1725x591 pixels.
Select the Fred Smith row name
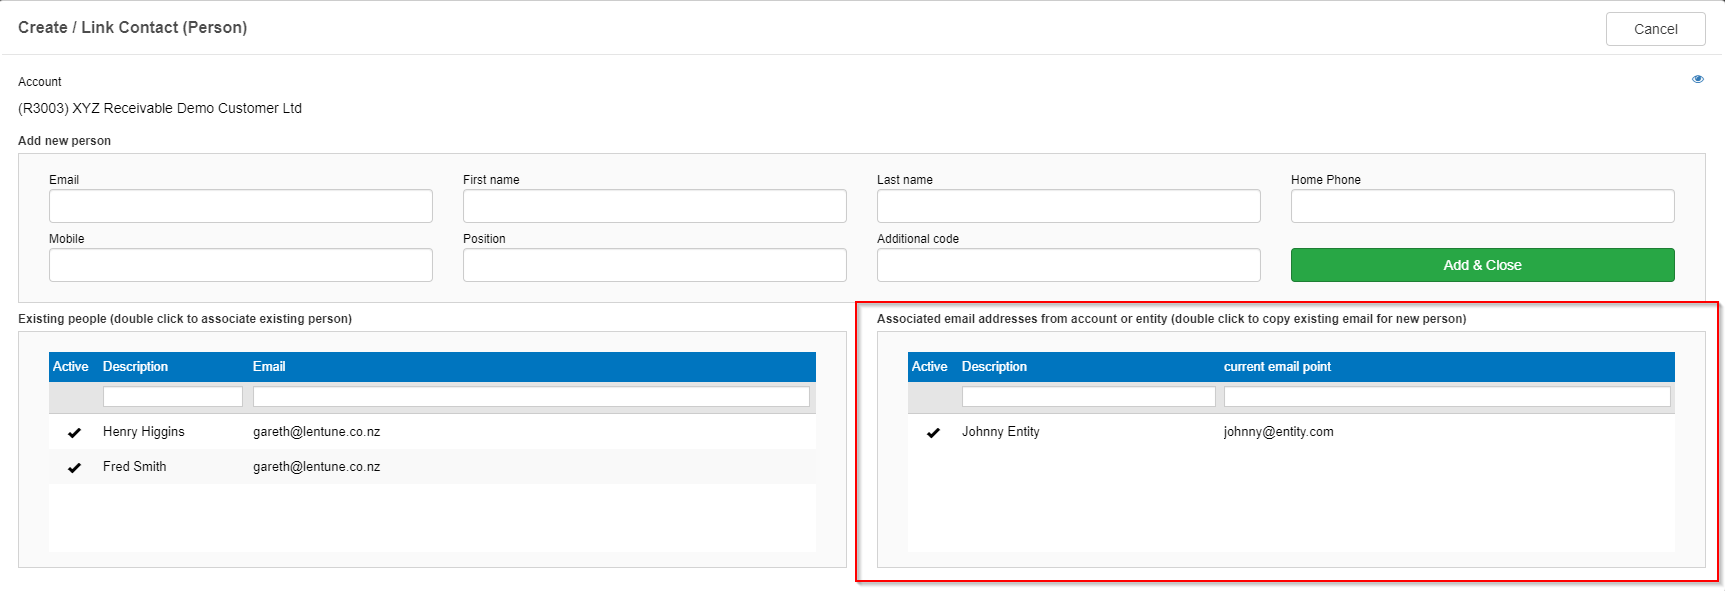pos(135,467)
